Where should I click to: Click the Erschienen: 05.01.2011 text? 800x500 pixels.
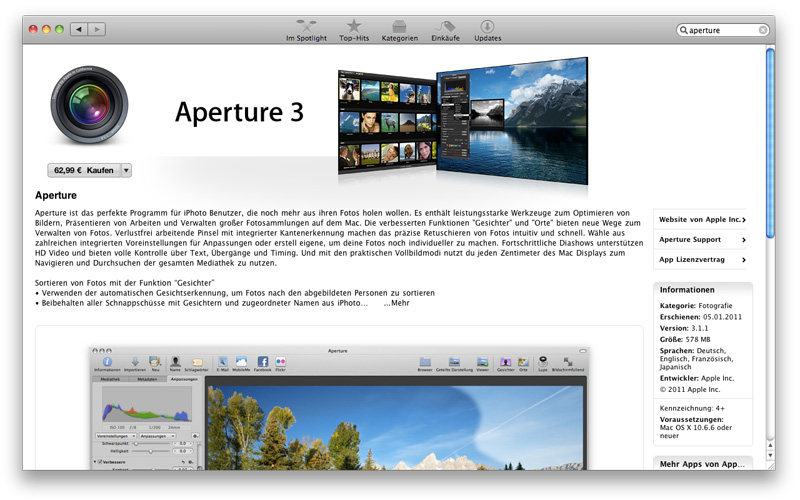(701, 317)
